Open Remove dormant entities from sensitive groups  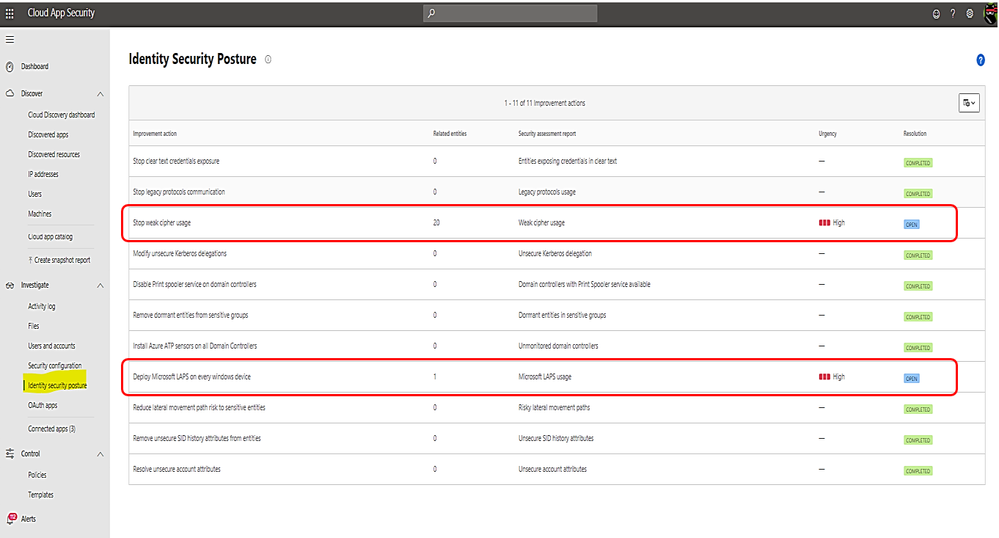tap(190, 315)
